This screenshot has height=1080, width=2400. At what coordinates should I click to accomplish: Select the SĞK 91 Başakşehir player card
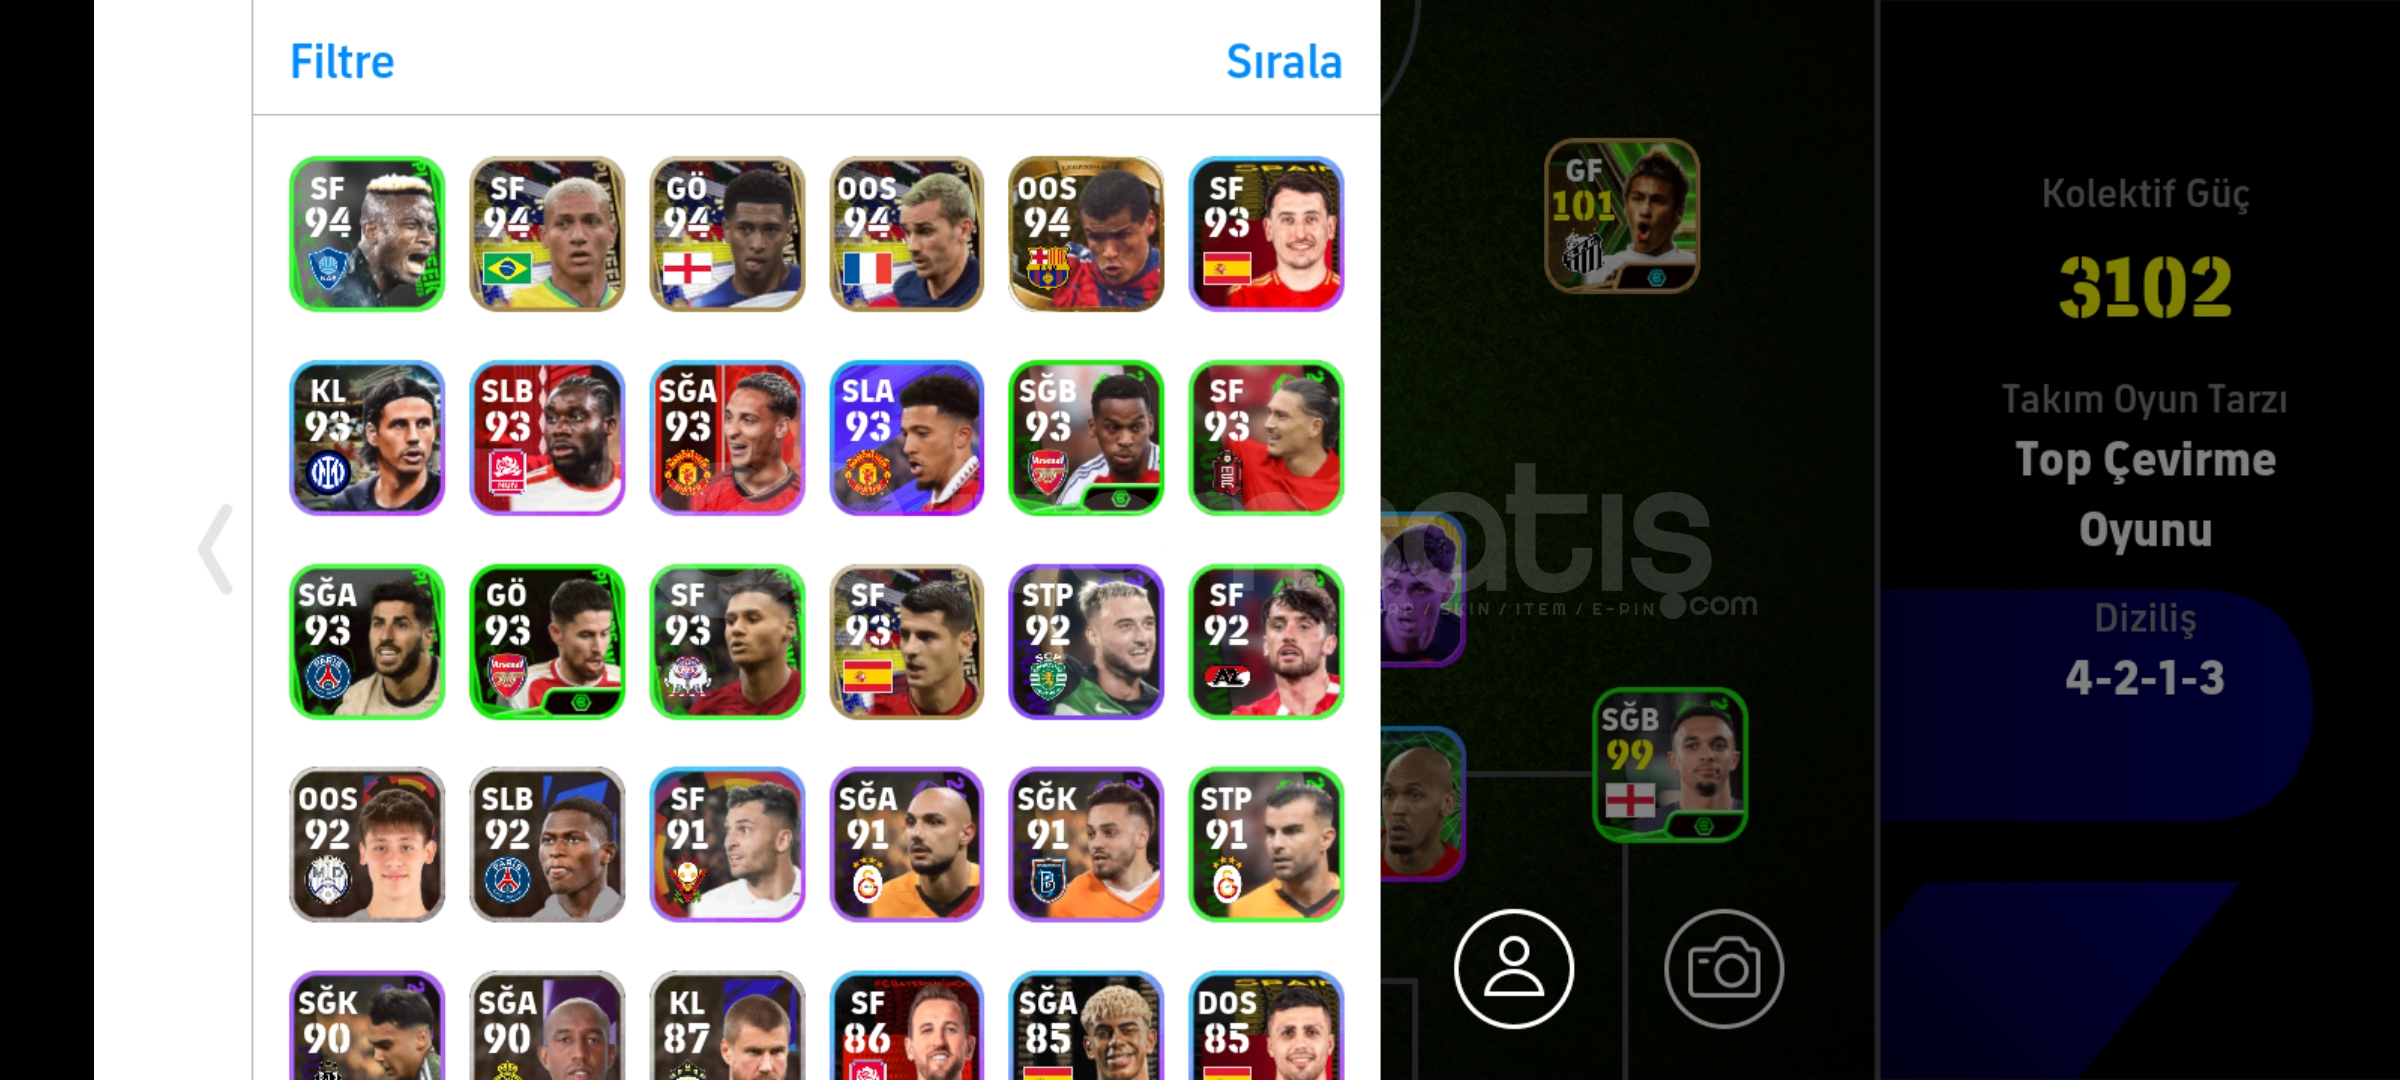(x=1087, y=845)
